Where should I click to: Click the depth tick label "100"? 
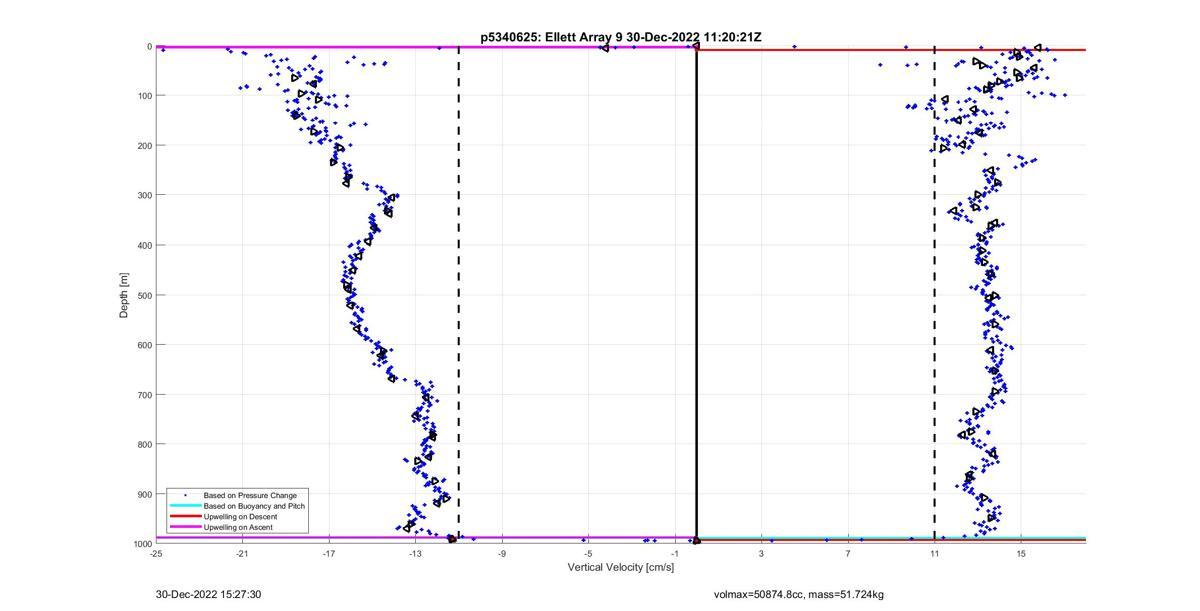pos(144,96)
